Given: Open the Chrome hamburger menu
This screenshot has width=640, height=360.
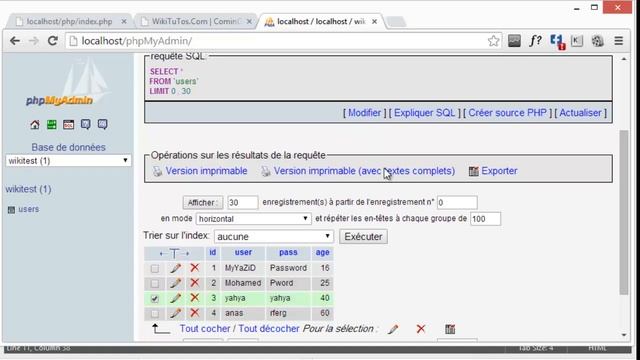Looking at the screenshot, I should 619,41.
